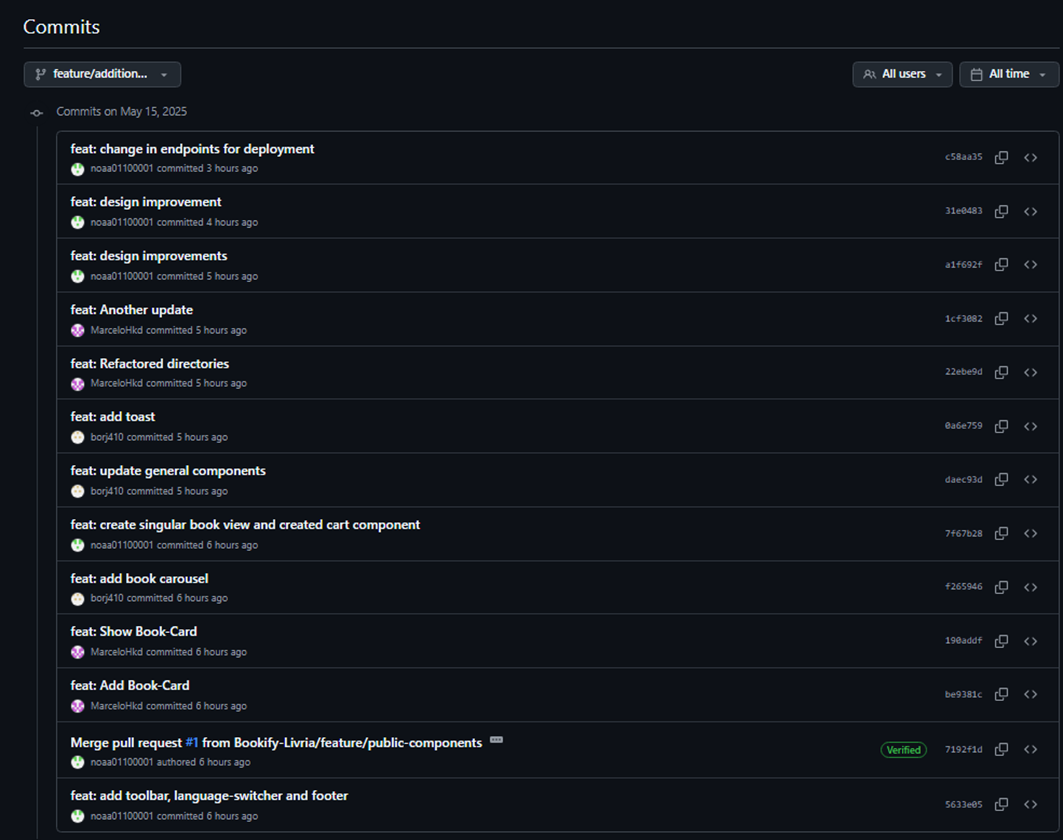Browse repository at commit daec93d

(x=1030, y=479)
